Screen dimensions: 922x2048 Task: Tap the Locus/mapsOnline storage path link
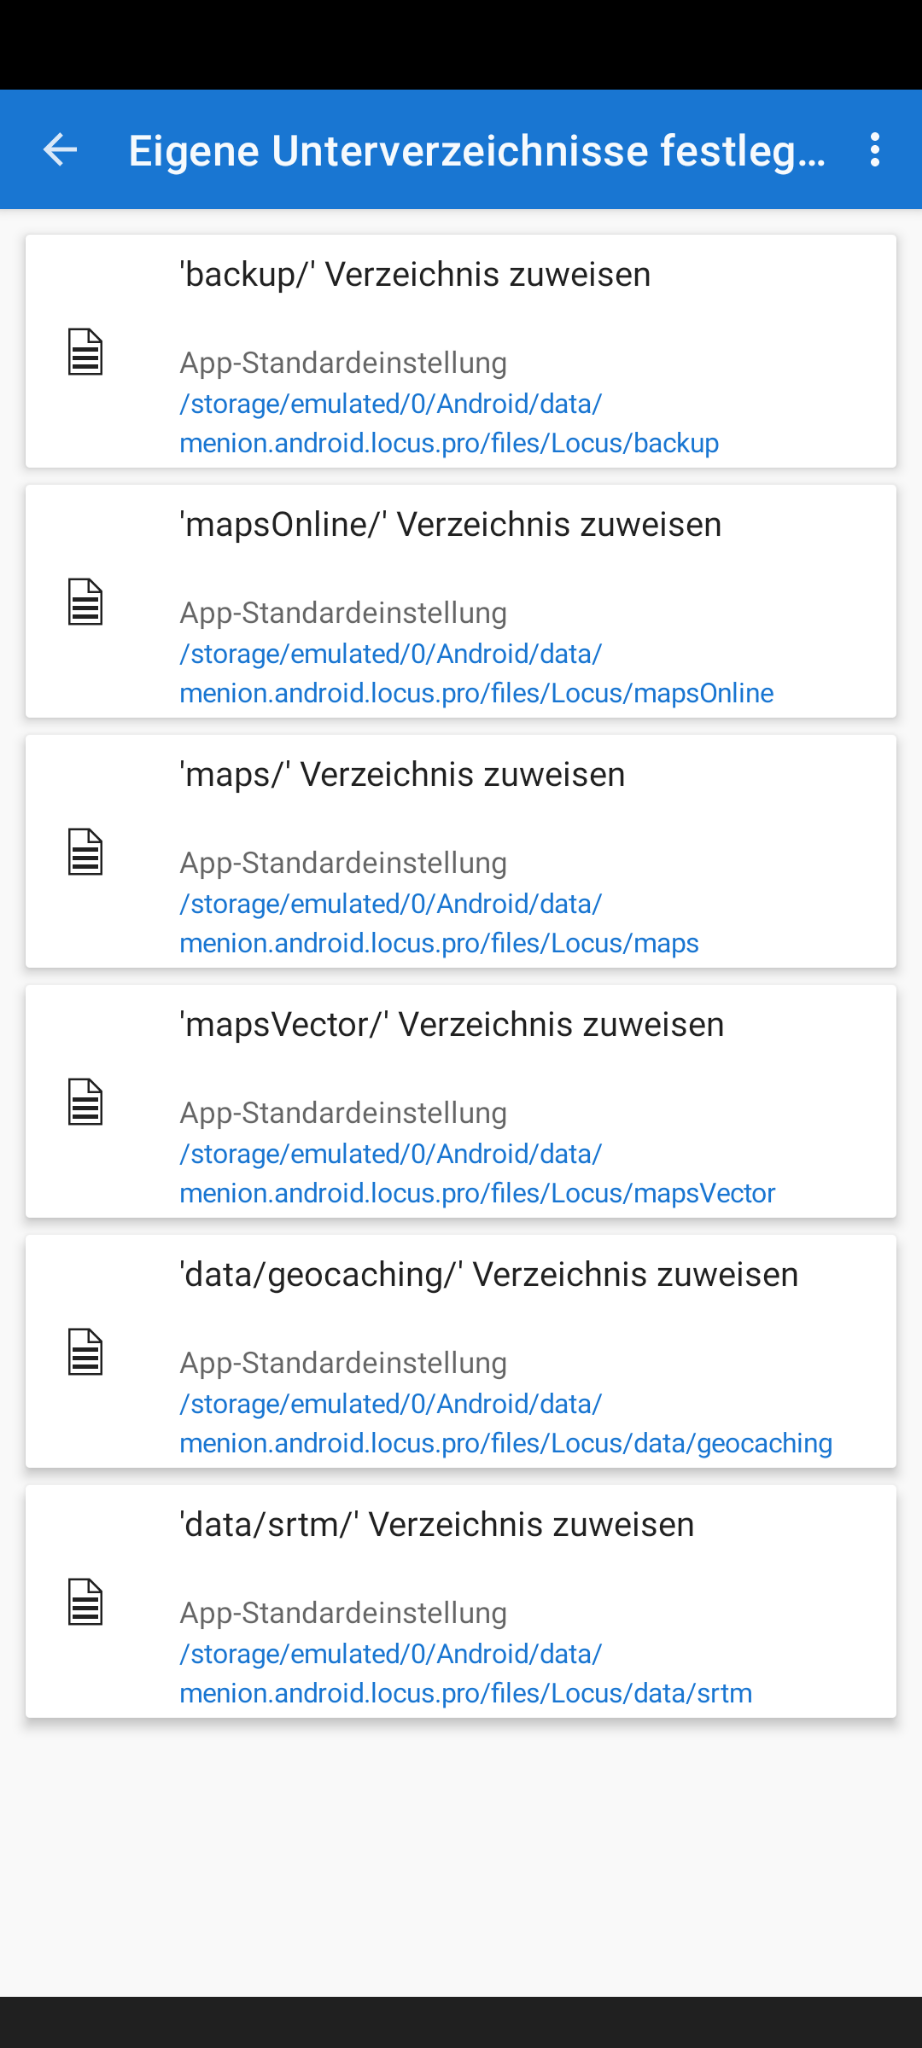[476, 674]
